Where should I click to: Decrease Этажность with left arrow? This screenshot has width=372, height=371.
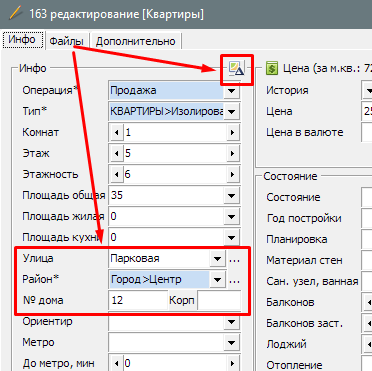click(117, 175)
